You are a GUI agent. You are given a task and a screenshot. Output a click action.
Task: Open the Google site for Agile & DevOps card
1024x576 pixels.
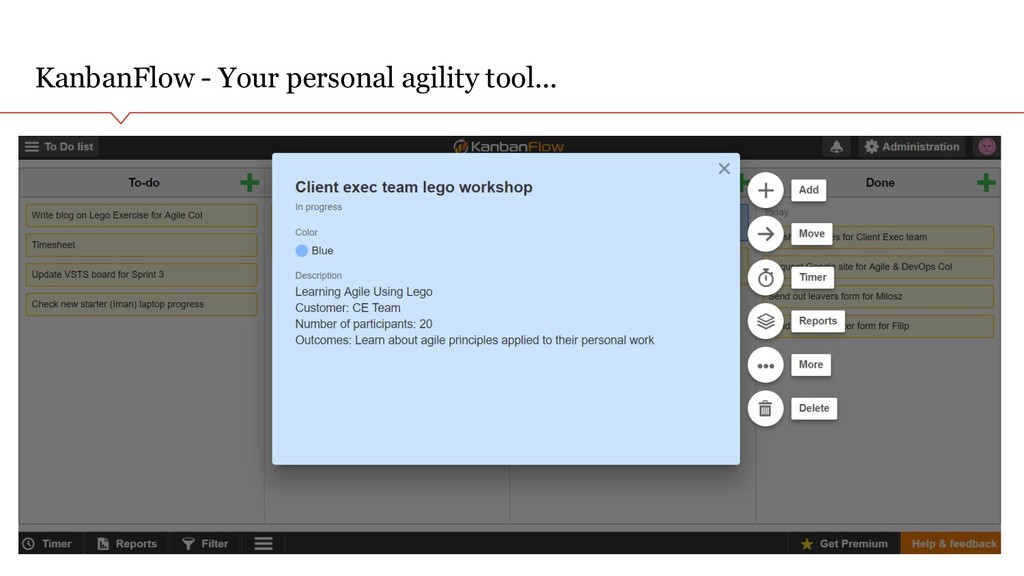click(878, 267)
